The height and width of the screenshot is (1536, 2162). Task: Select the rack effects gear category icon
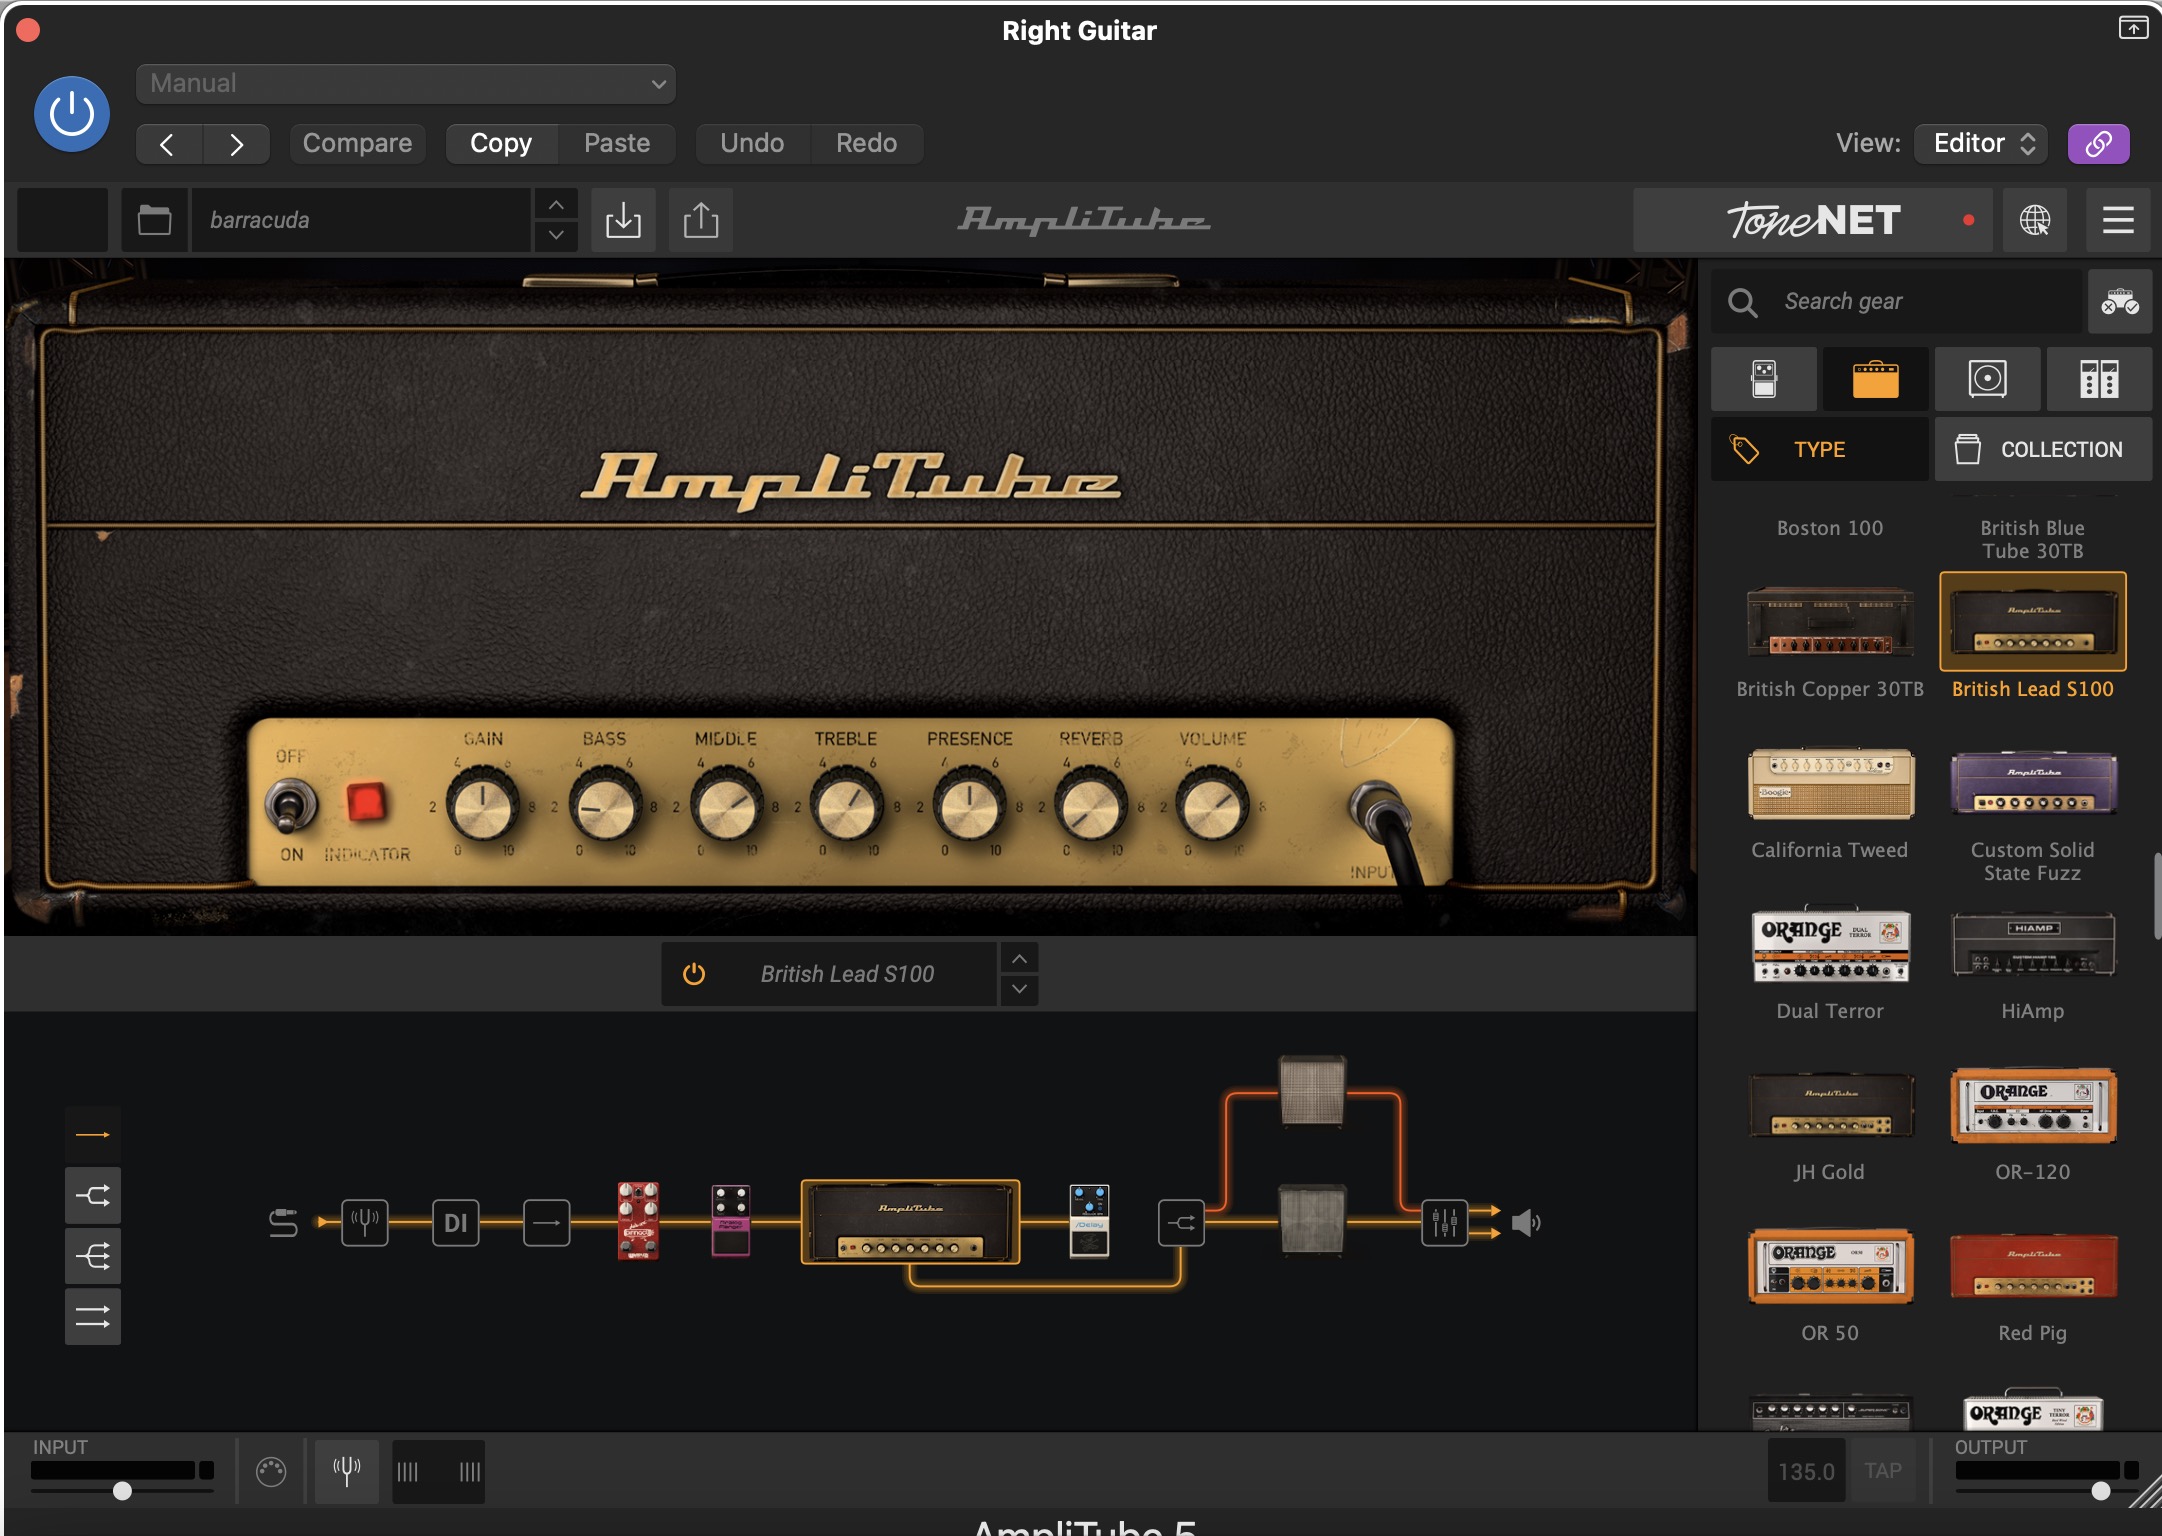click(x=2099, y=379)
